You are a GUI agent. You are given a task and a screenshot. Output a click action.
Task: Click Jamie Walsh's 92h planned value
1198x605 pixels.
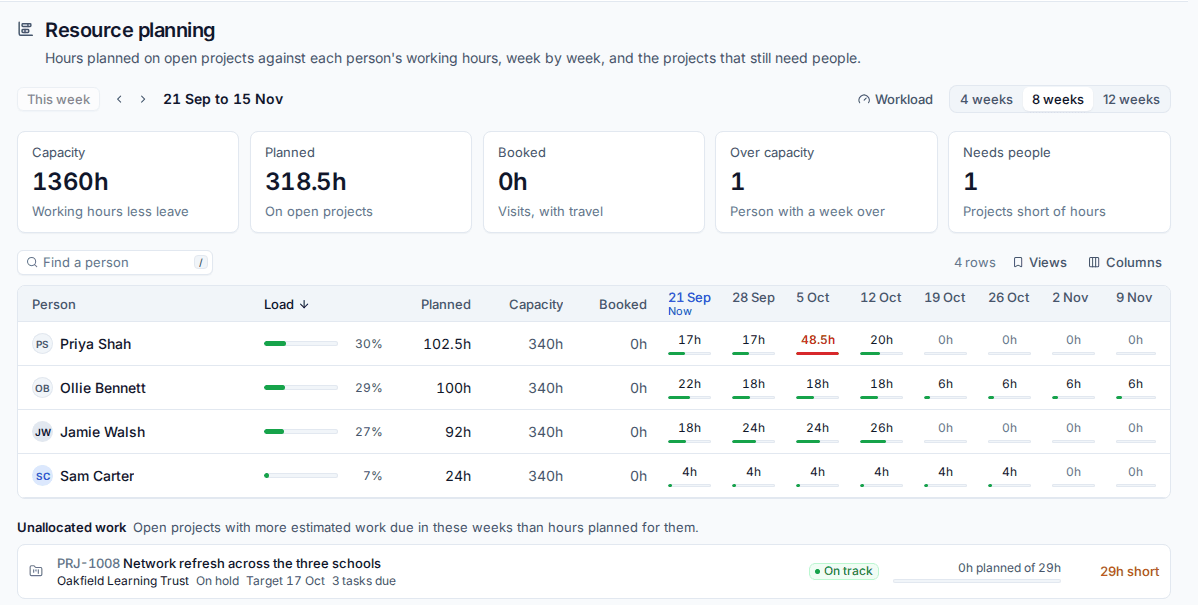(x=458, y=432)
